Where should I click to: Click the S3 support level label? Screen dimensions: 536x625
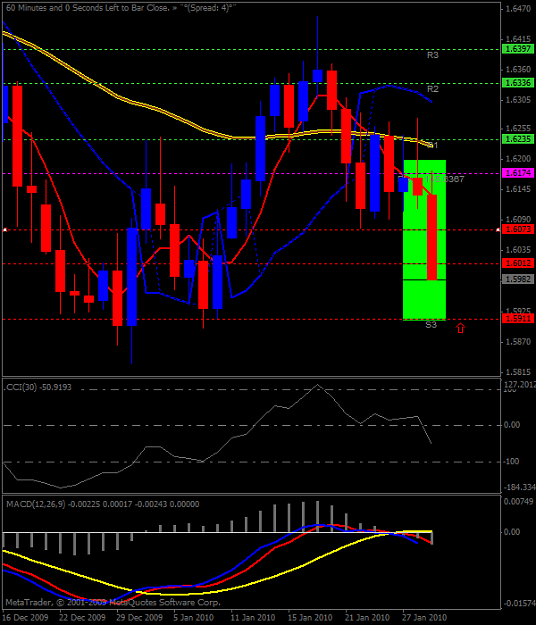431,325
